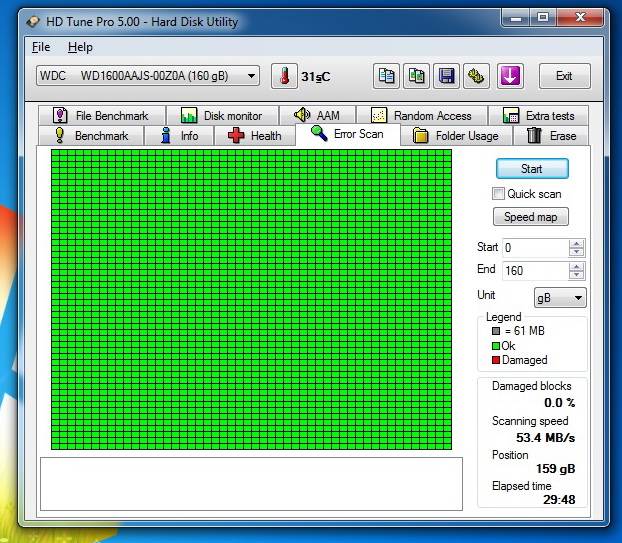Switch to the Health tab
Viewport: 622px width, 543px height.
[x=255, y=136]
